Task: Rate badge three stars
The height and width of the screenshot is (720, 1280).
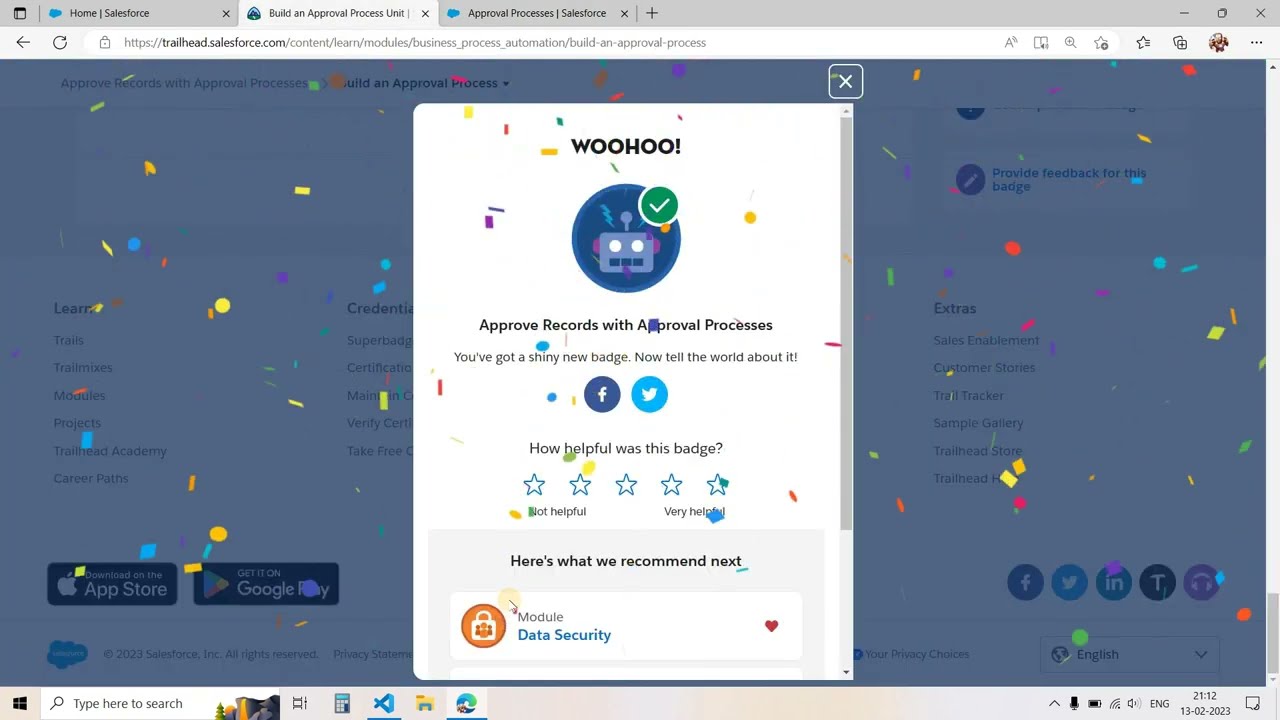Action: point(626,485)
